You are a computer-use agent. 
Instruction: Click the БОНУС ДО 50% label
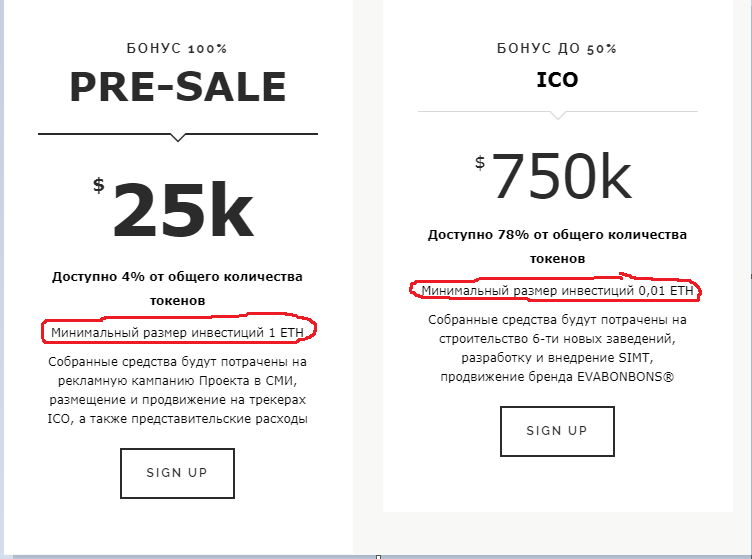pos(557,48)
